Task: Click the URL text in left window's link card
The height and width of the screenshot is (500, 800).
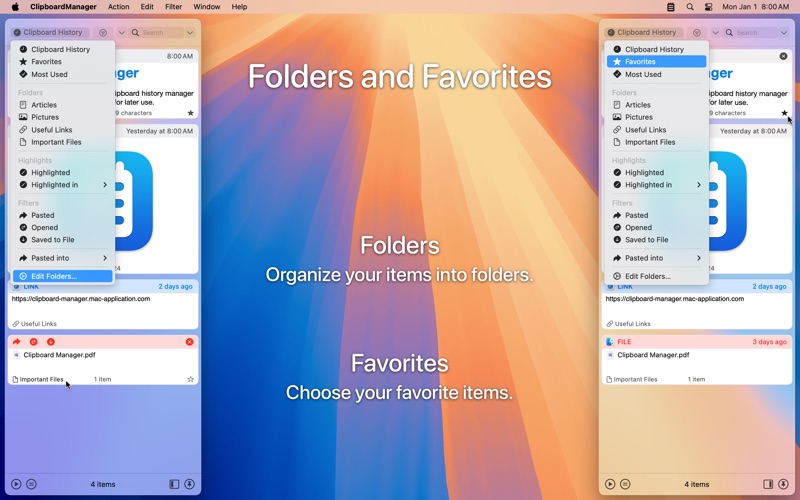Action: [x=81, y=298]
